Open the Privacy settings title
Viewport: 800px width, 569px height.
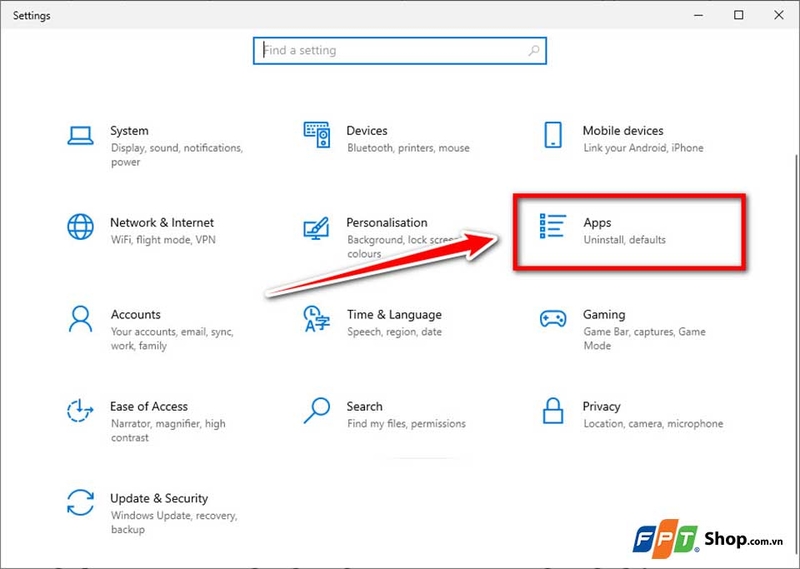tap(602, 406)
